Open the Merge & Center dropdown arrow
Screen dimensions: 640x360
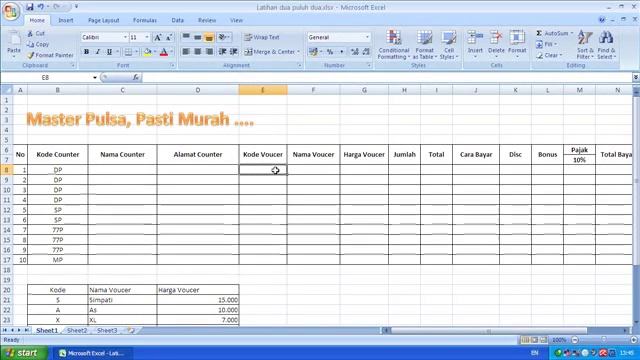[299, 52]
